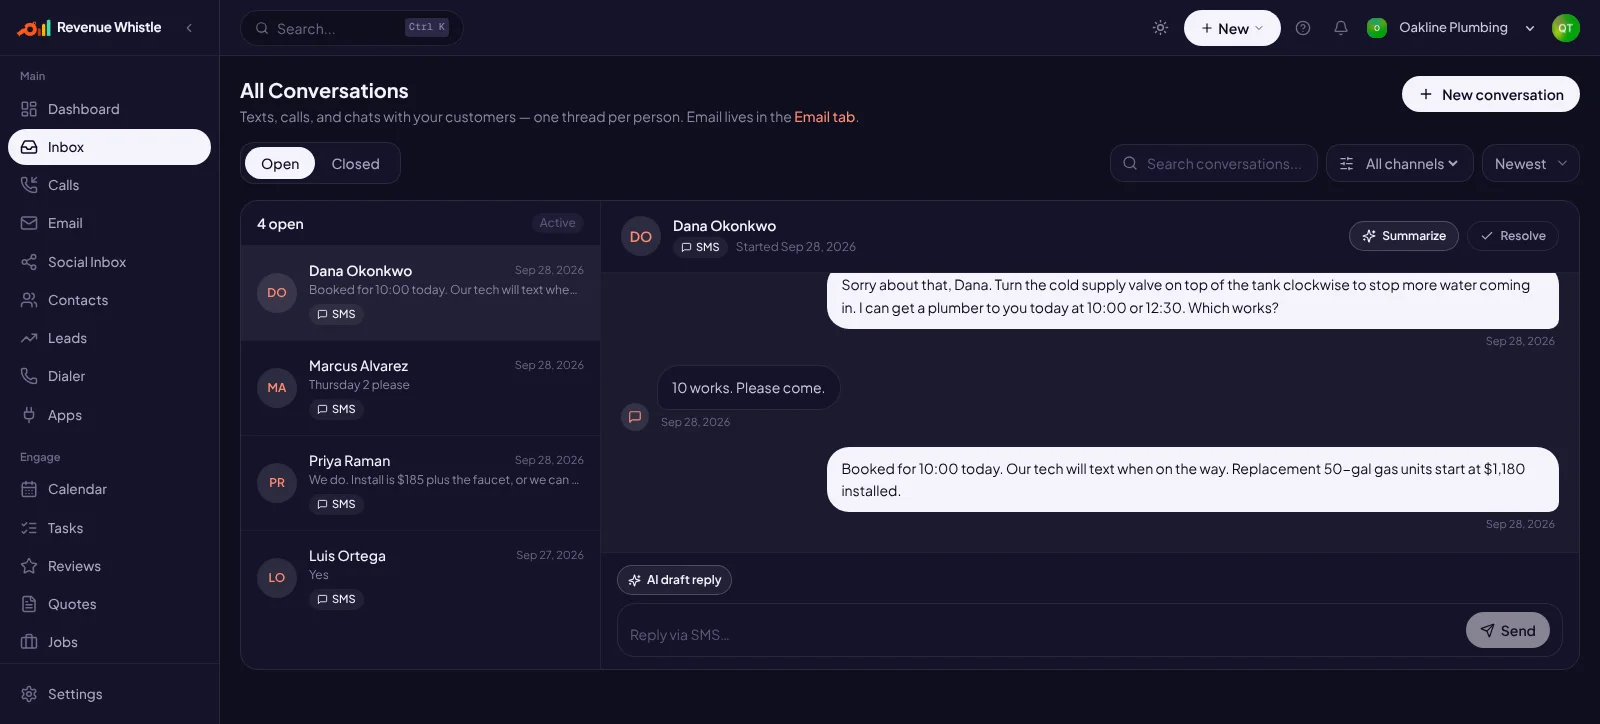Focus the global Search bar
The image size is (1600, 724).
(x=352, y=28)
